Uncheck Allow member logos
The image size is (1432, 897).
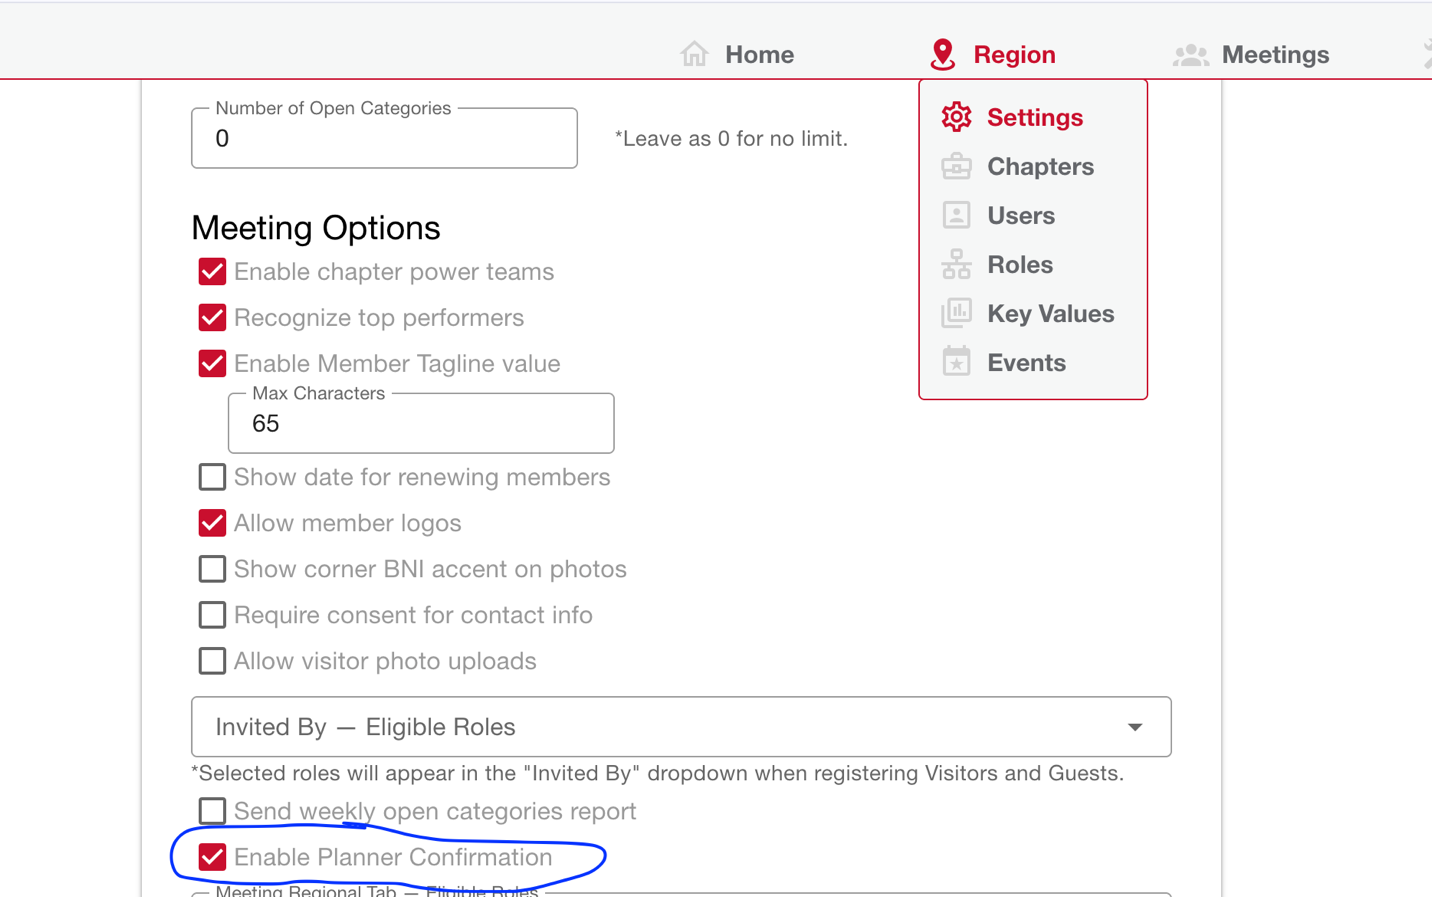212,523
